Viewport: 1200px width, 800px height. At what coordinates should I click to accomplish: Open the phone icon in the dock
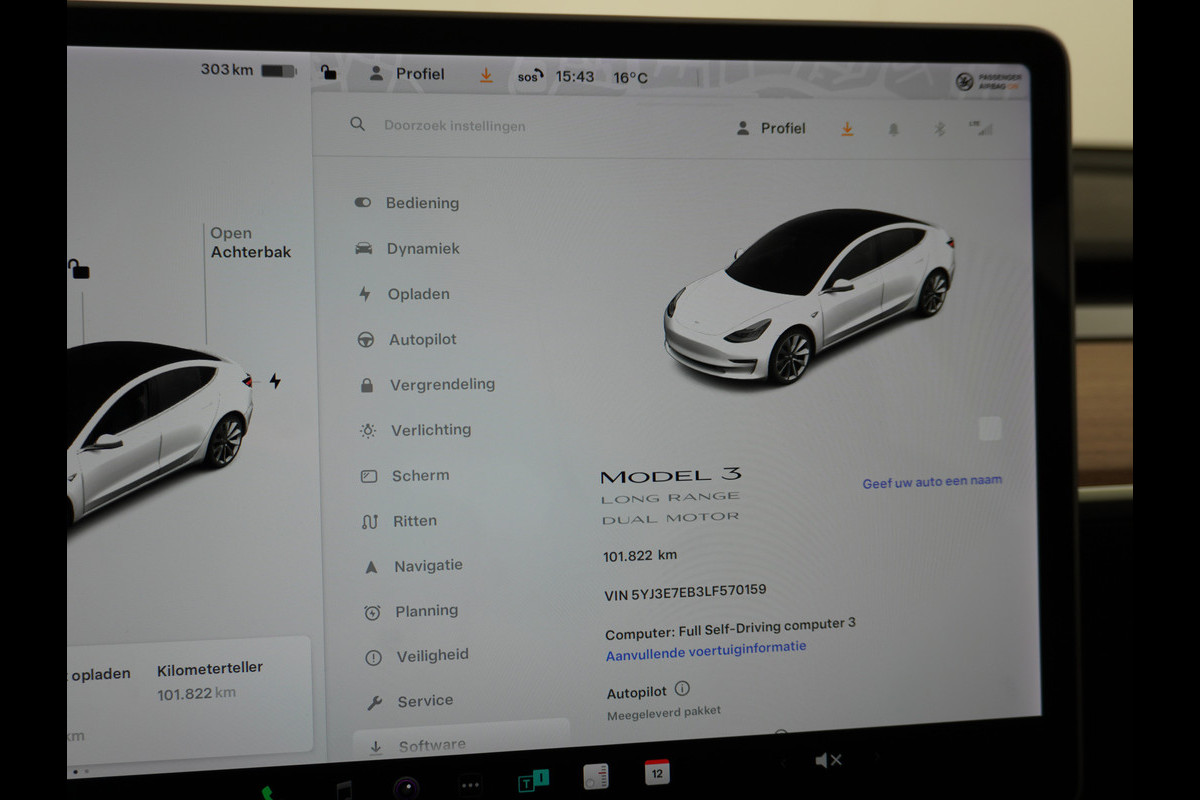click(268, 792)
